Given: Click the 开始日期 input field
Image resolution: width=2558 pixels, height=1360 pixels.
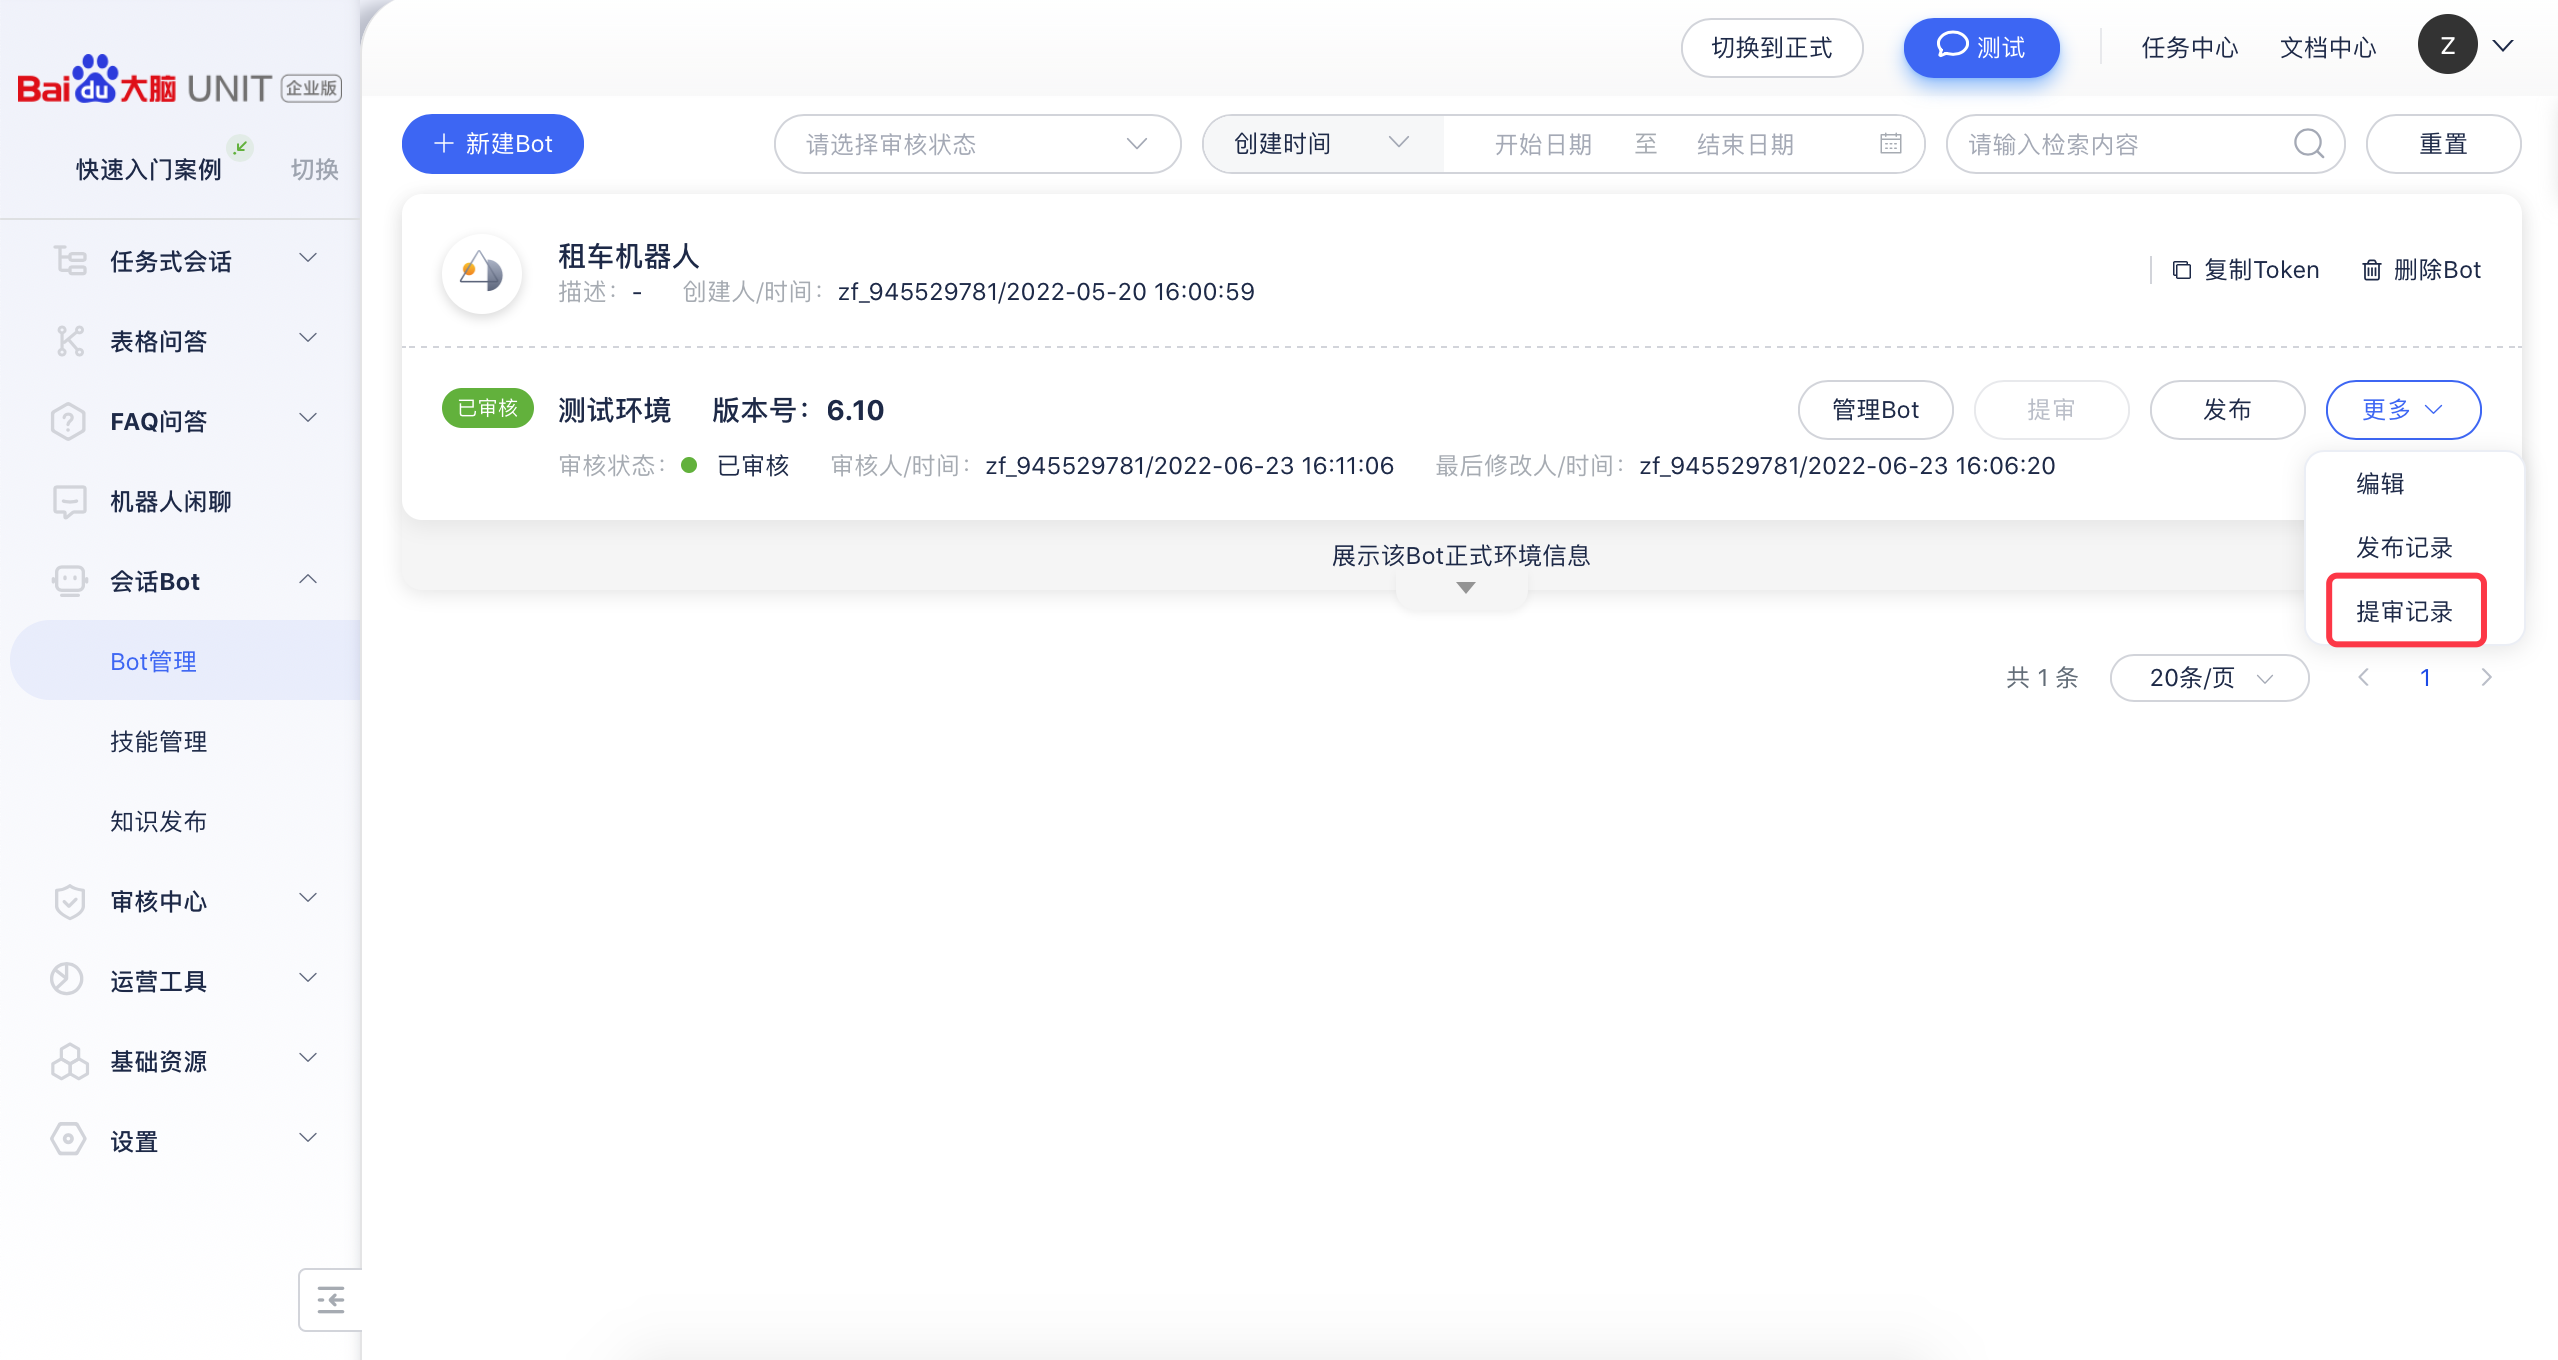Looking at the screenshot, I should click(1543, 144).
